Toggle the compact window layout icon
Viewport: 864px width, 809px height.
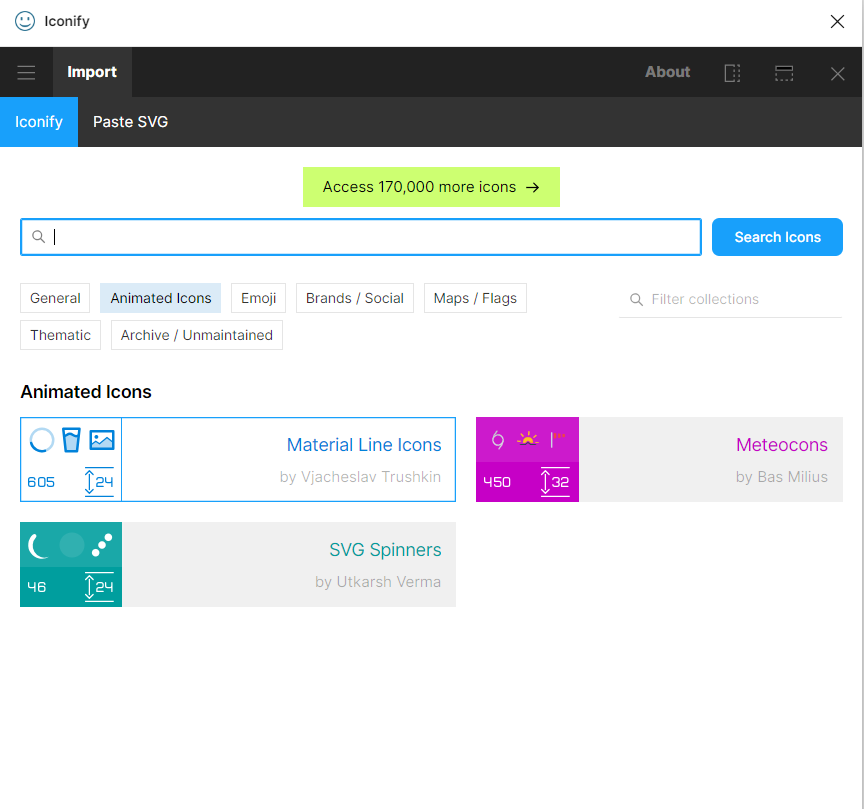tap(784, 73)
